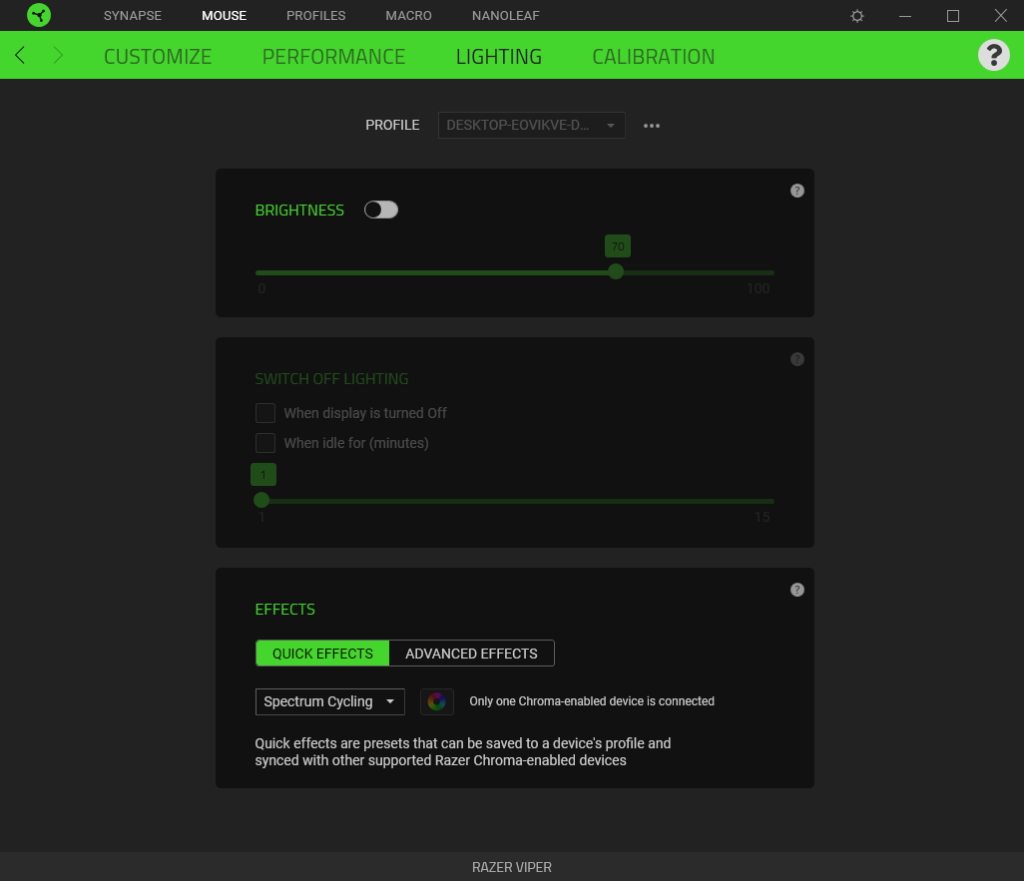Screen dimensions: 1024x881
Task: Go back using the left arrow
Action: tap(21, 55)
